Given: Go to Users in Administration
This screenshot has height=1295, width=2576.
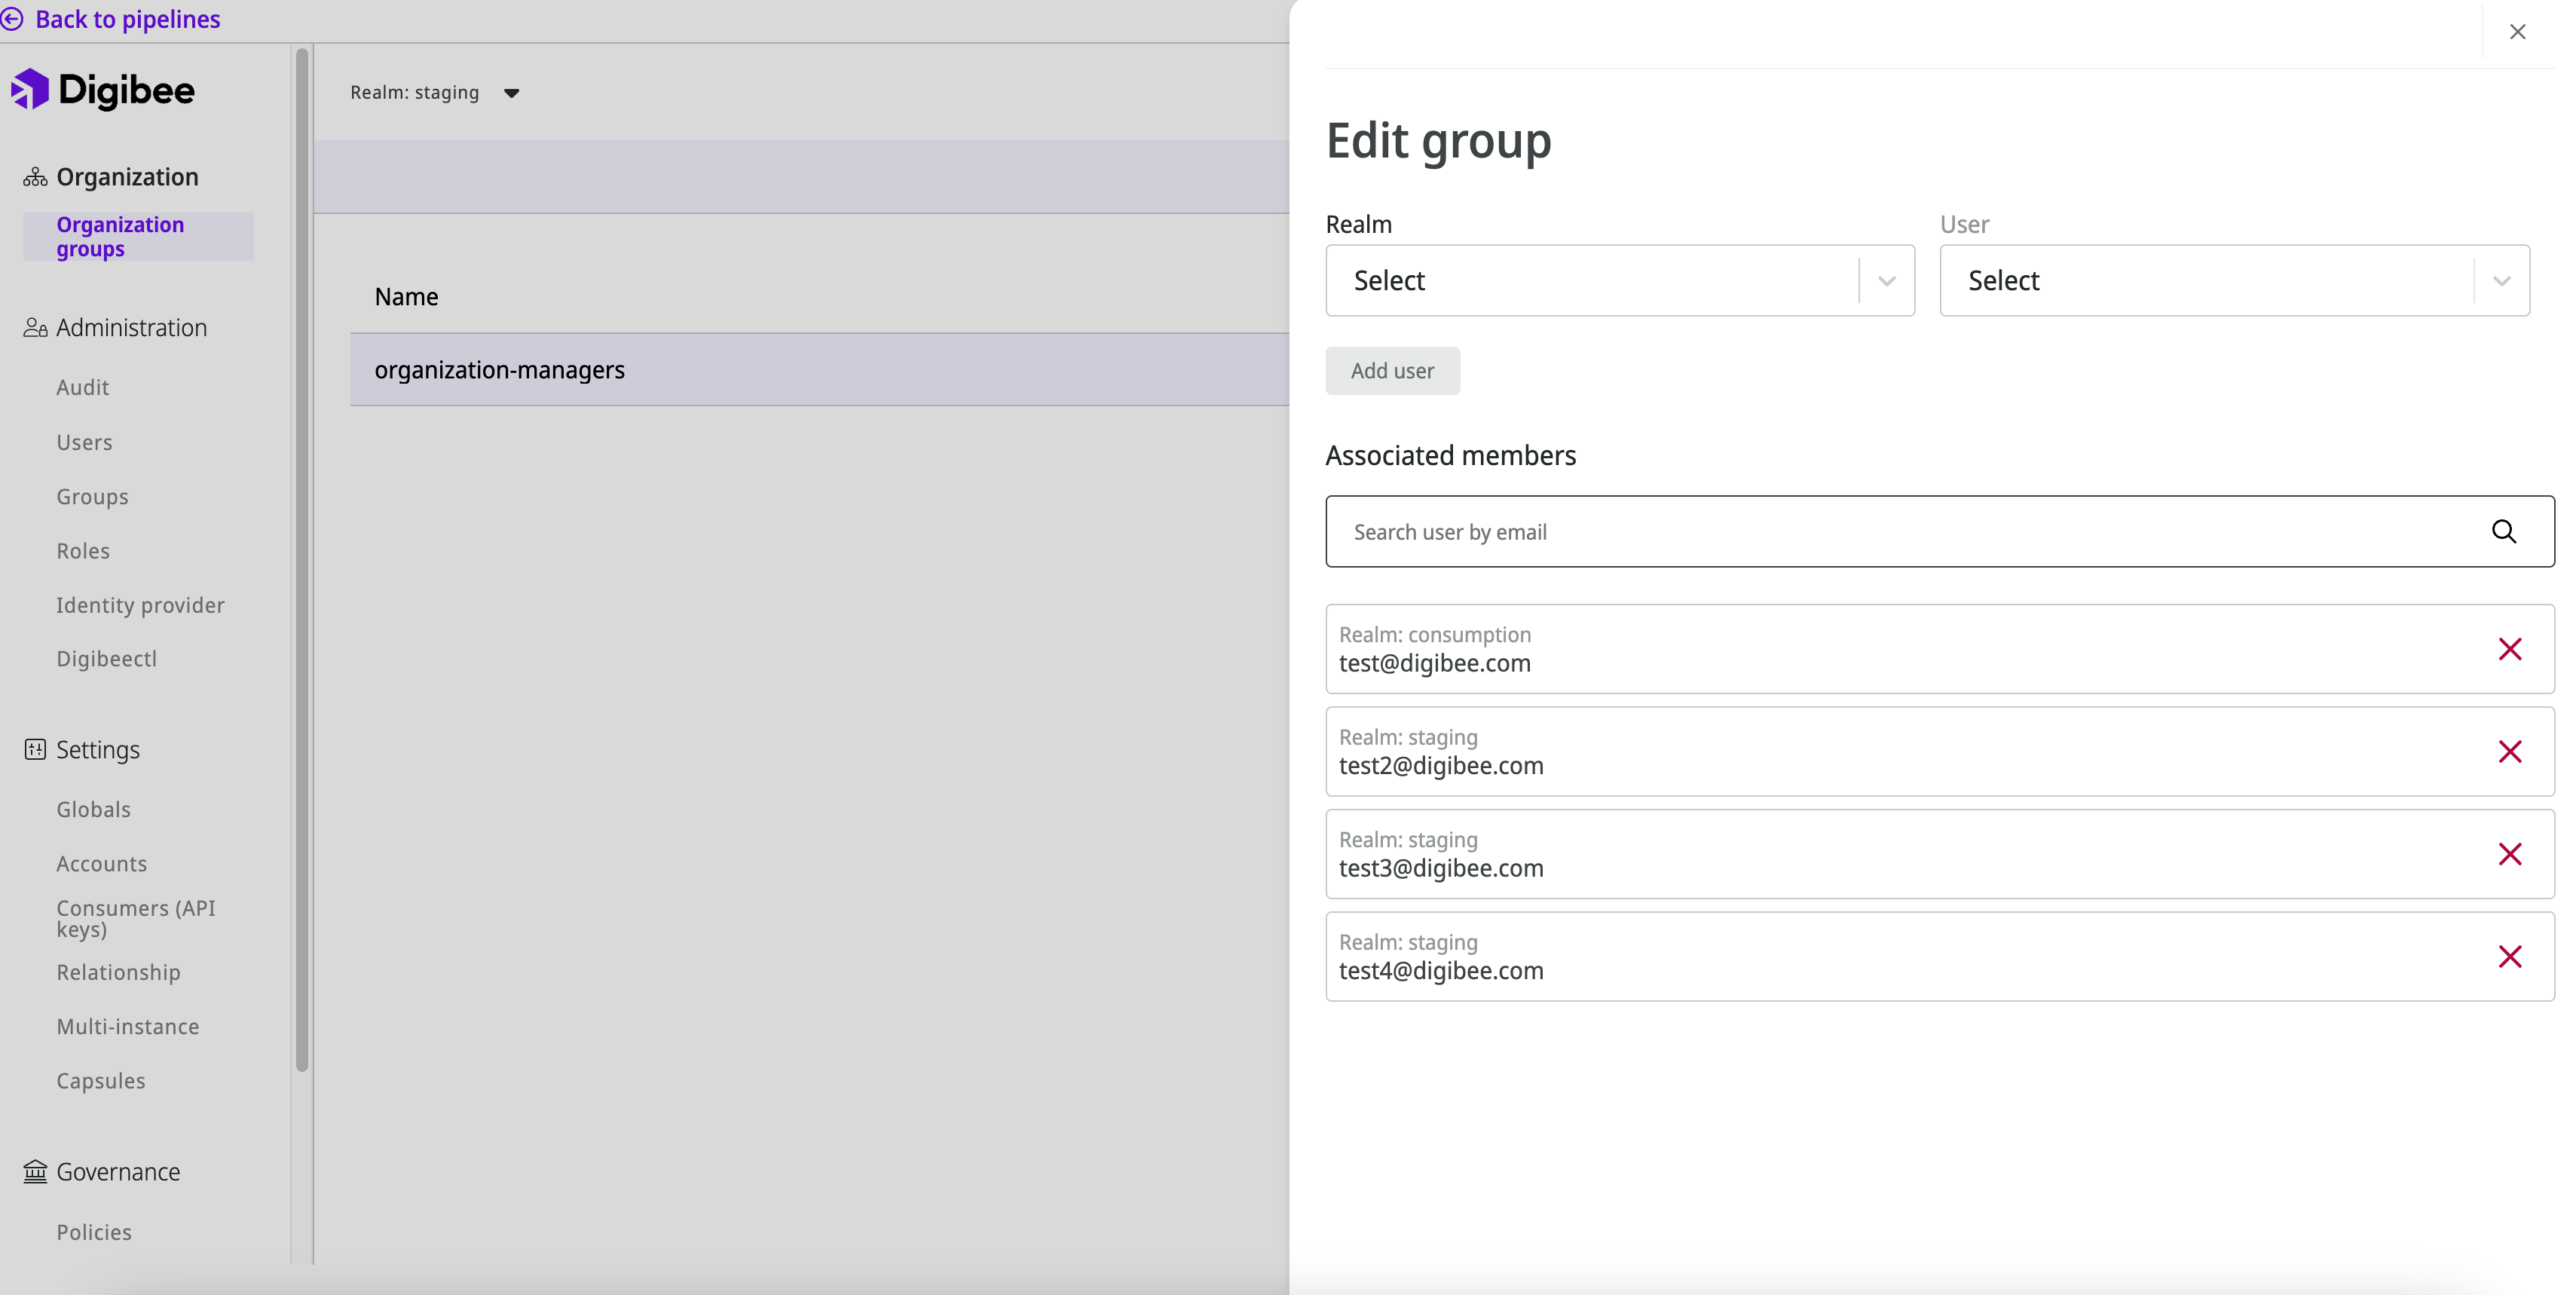Looking at the screenshot, I should (84, 442).
